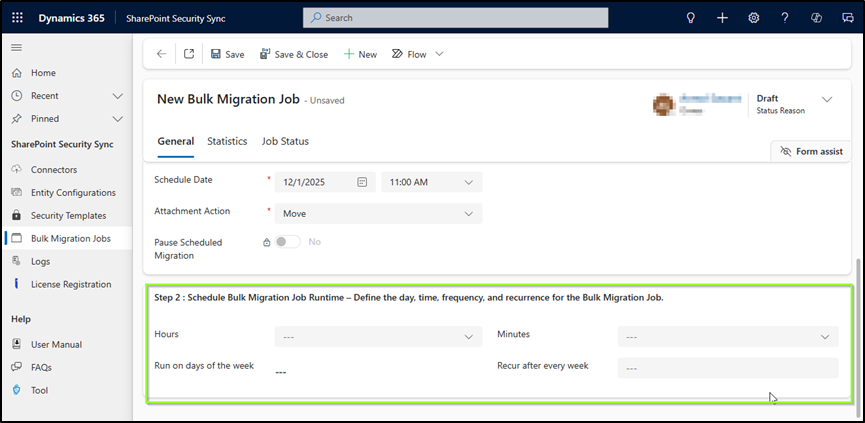
Task: Open record in new window icon
Action: tap(189, 54)
